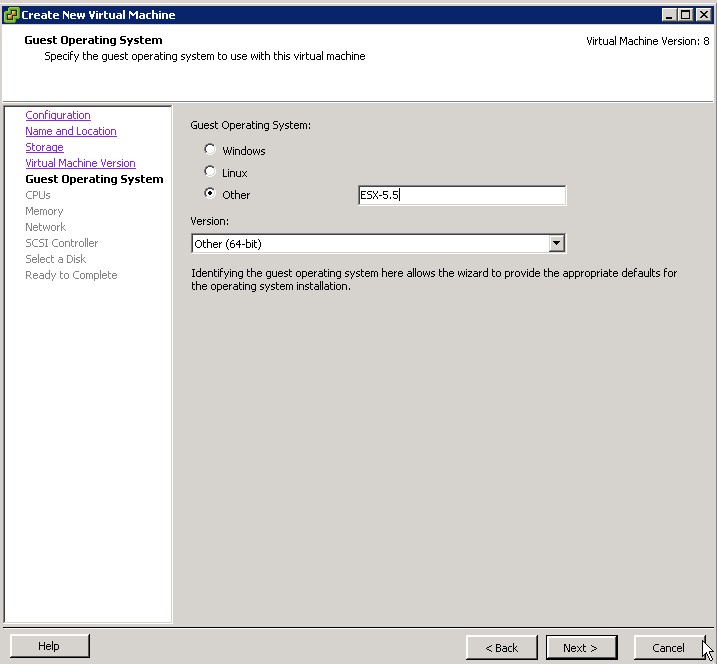Image resolution: width=717 pixels, height=664 pixels.
Task: Click the CPUs step in the sidebar
Action: pyautogui.click(x=38, y=196)
